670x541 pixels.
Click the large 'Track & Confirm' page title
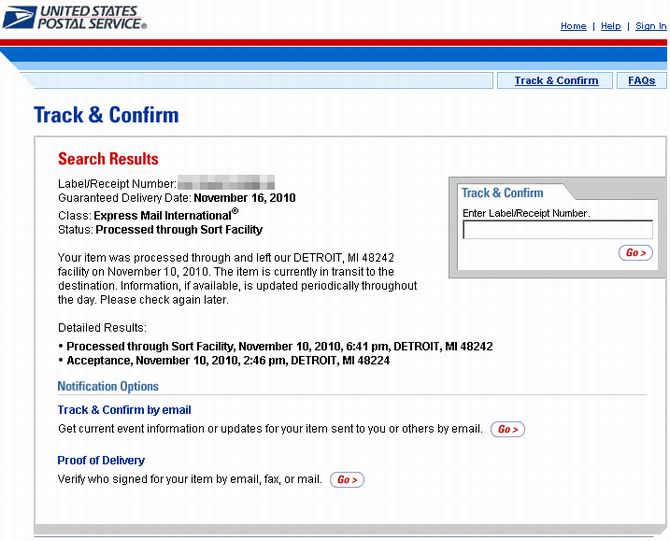[x=106, y=115]
